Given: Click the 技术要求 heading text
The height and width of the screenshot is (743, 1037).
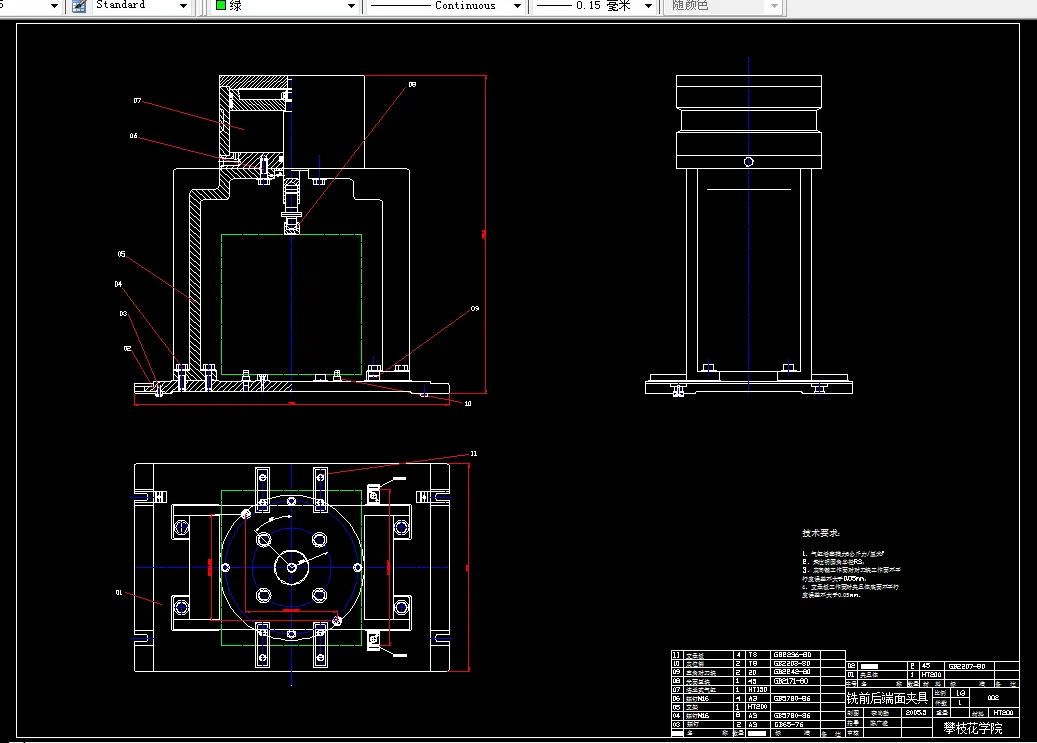Looking at the screenshot, I should point(820,534).
